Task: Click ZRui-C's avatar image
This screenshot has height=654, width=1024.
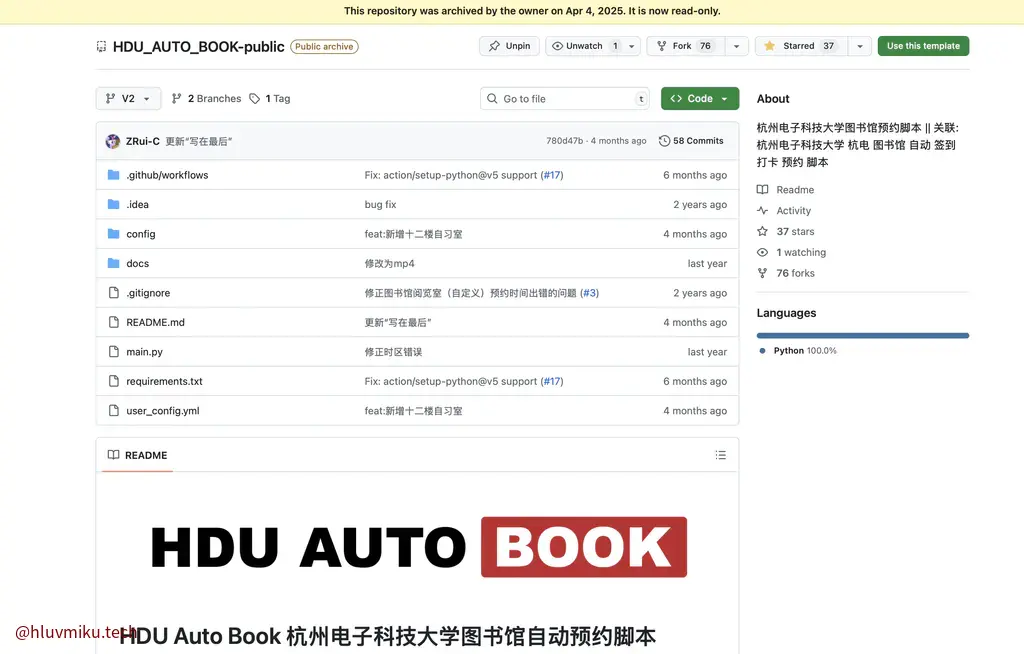Action: click(113, 141)
